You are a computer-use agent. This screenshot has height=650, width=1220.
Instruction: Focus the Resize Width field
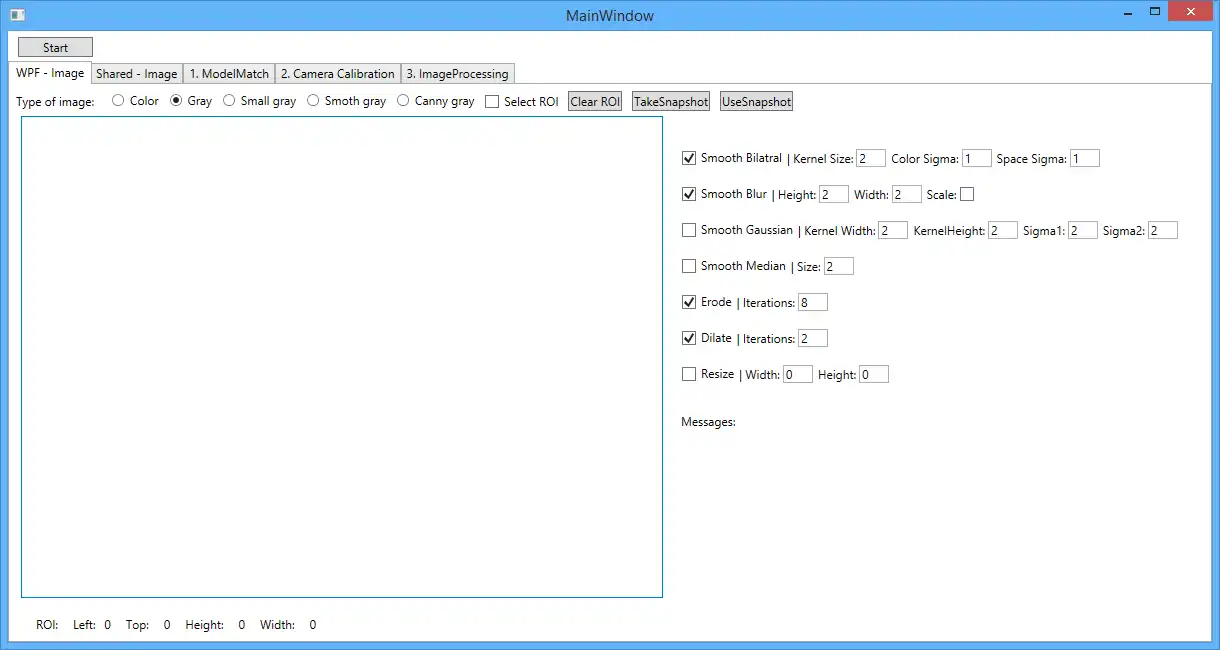798,374
